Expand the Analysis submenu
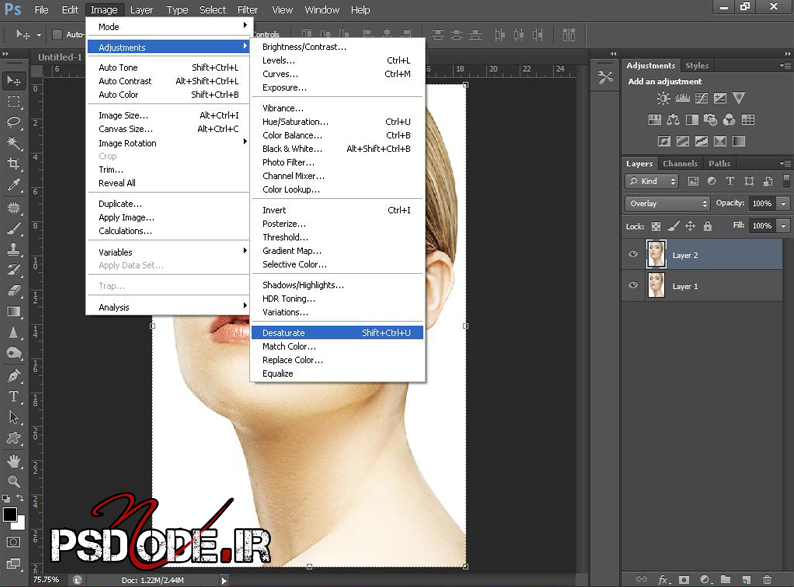The image size is (794, 587). pyautogui.click(x=168, y=307)
